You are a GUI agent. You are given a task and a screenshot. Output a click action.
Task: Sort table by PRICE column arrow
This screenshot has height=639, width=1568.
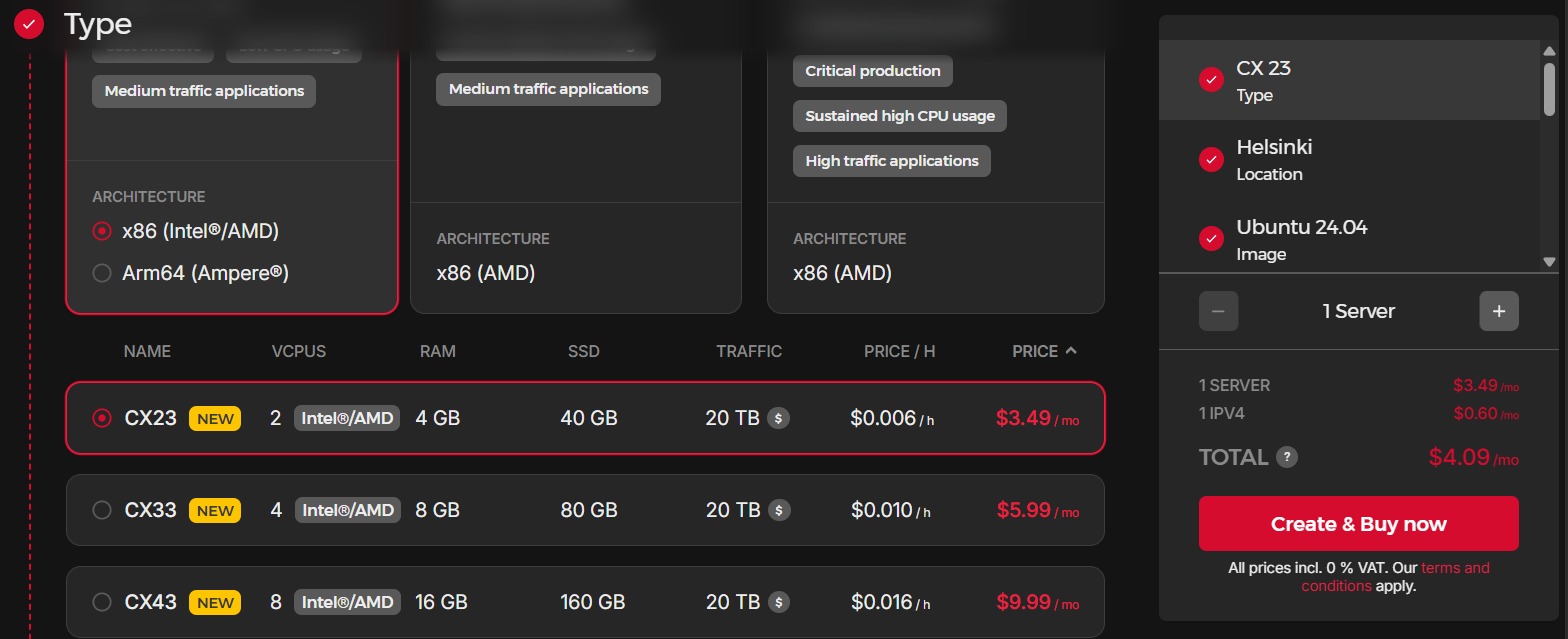[1071, 351]
